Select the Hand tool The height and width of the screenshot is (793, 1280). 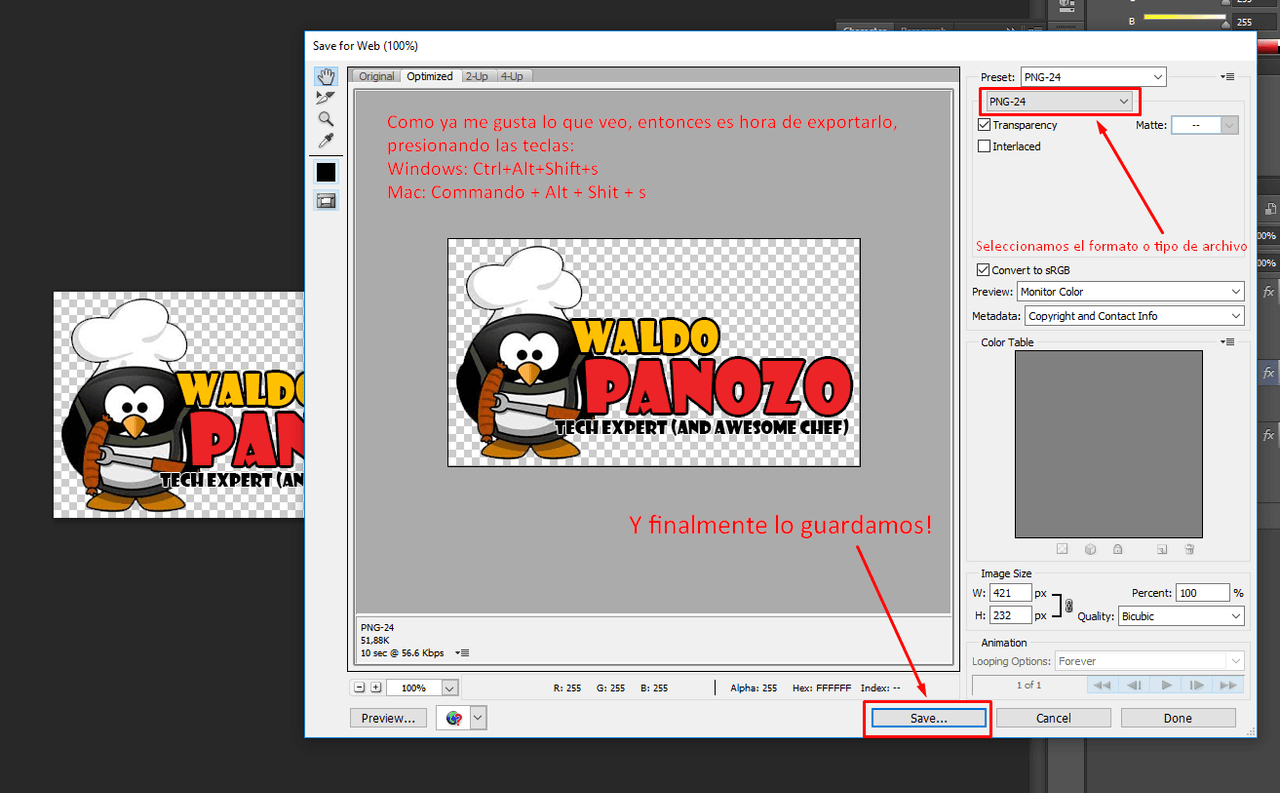click(x=326, y=77)
